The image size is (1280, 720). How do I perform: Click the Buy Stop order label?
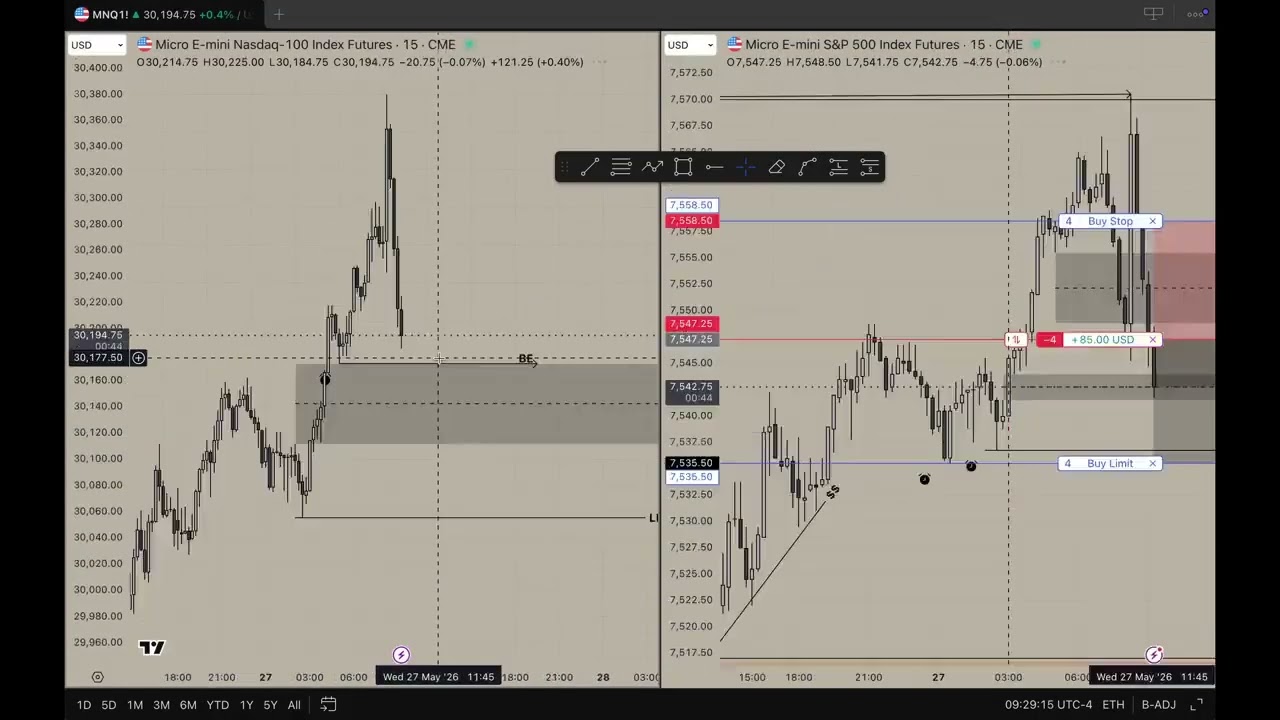[1110, 221]
